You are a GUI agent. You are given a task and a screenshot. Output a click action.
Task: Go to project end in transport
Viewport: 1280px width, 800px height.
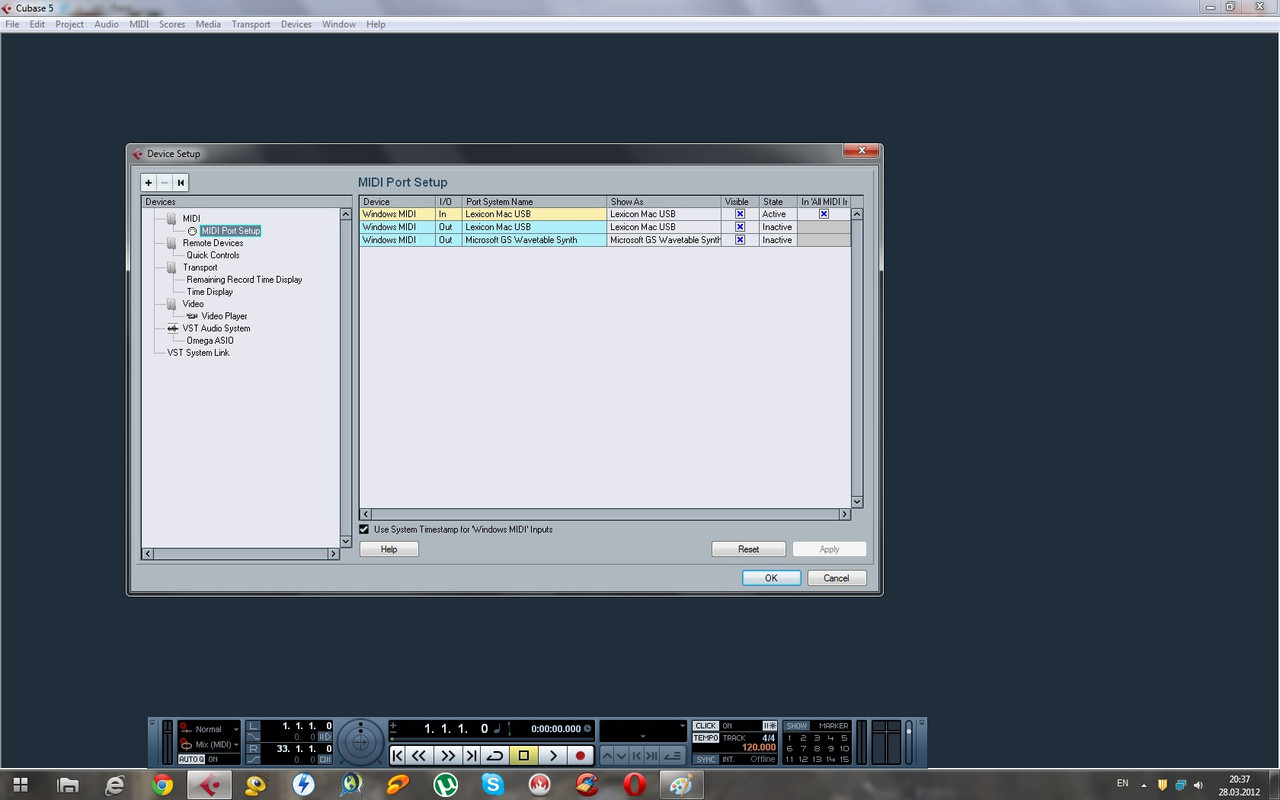coord(471,756)
